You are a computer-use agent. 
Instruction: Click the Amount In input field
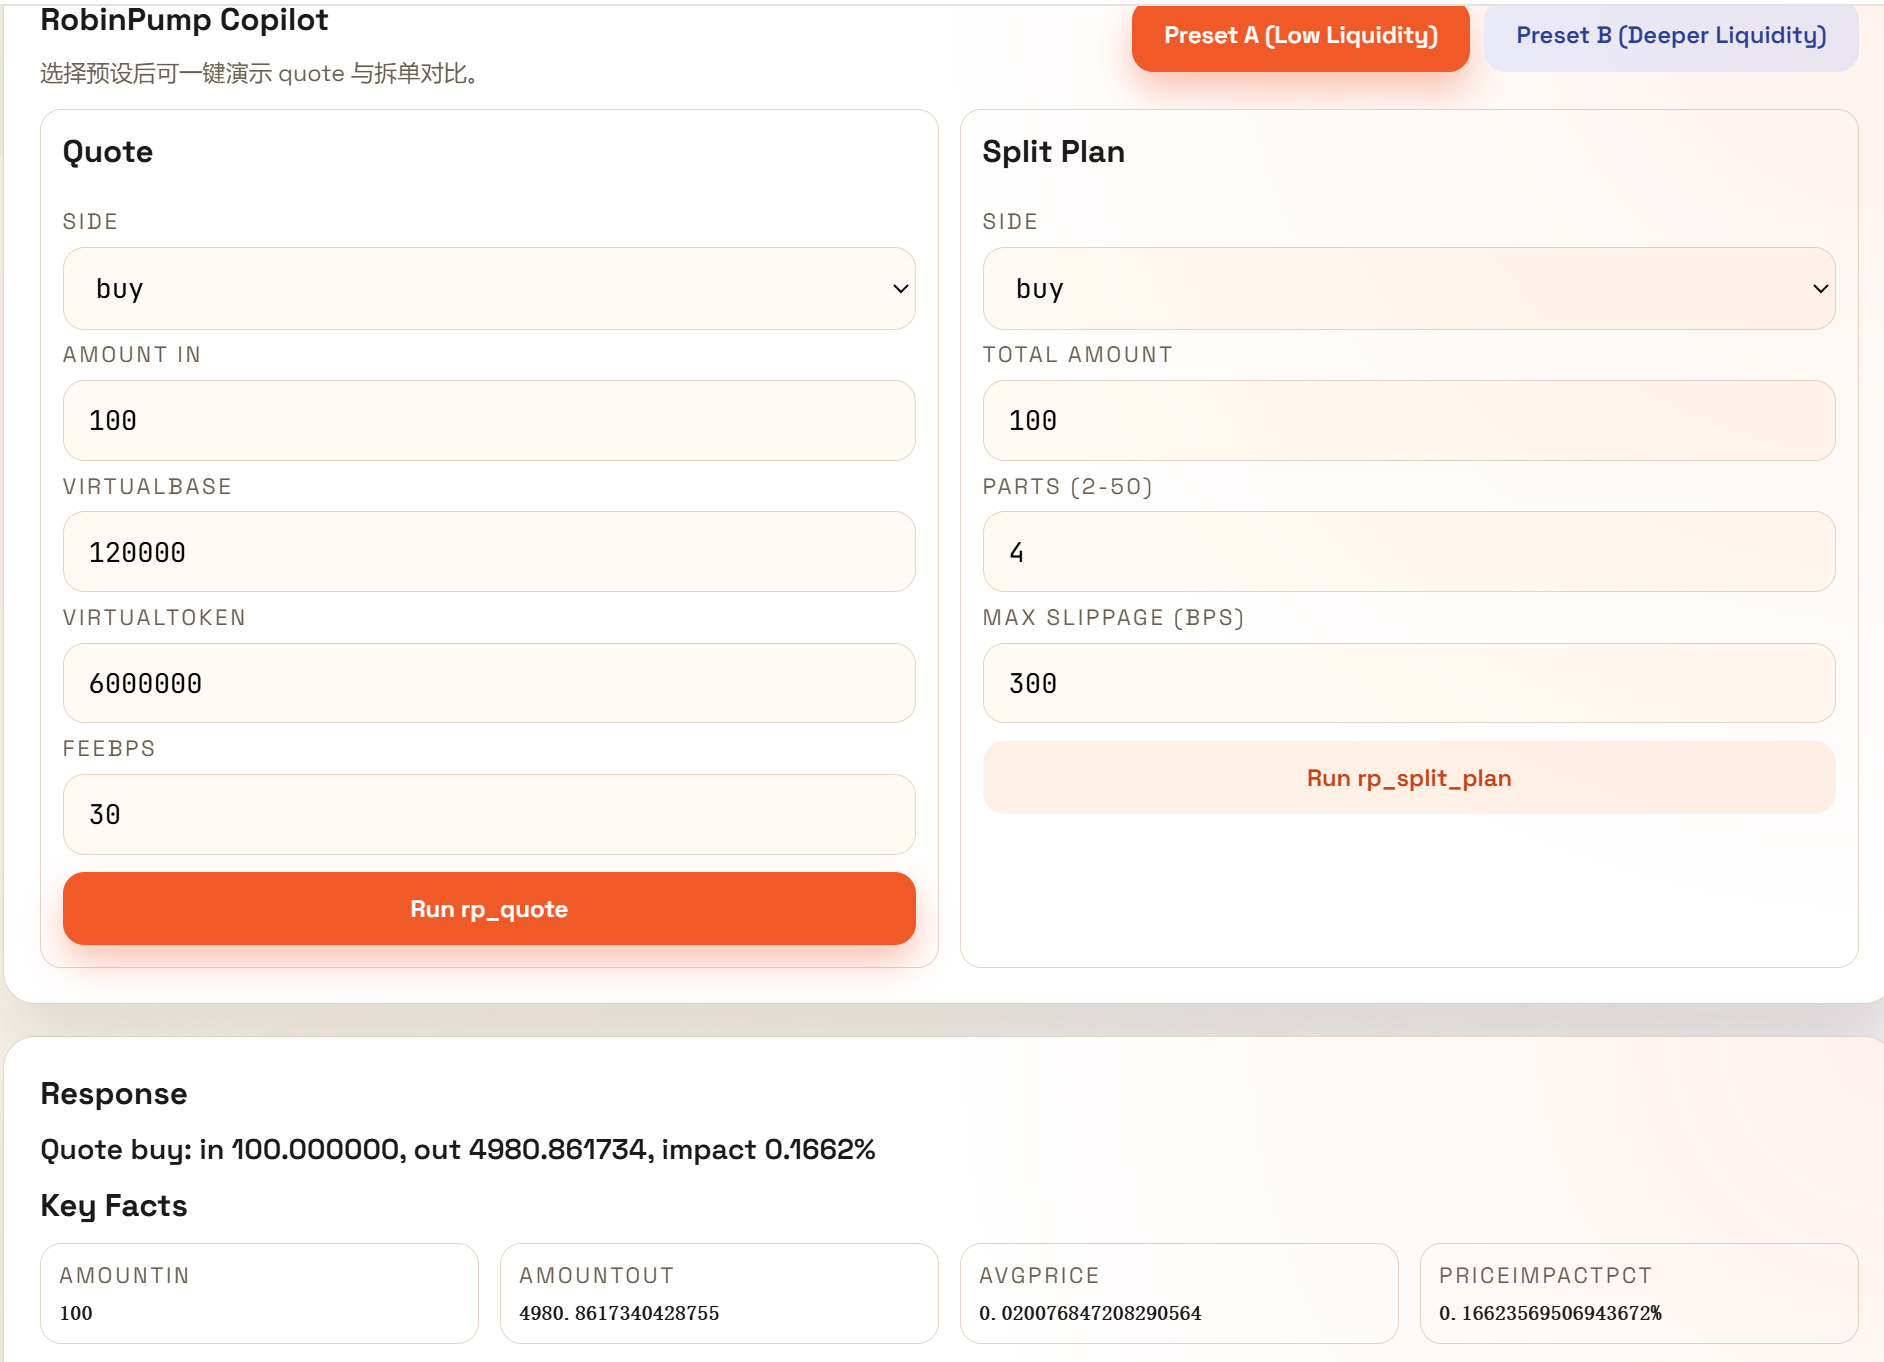click(x=489, y=421)
